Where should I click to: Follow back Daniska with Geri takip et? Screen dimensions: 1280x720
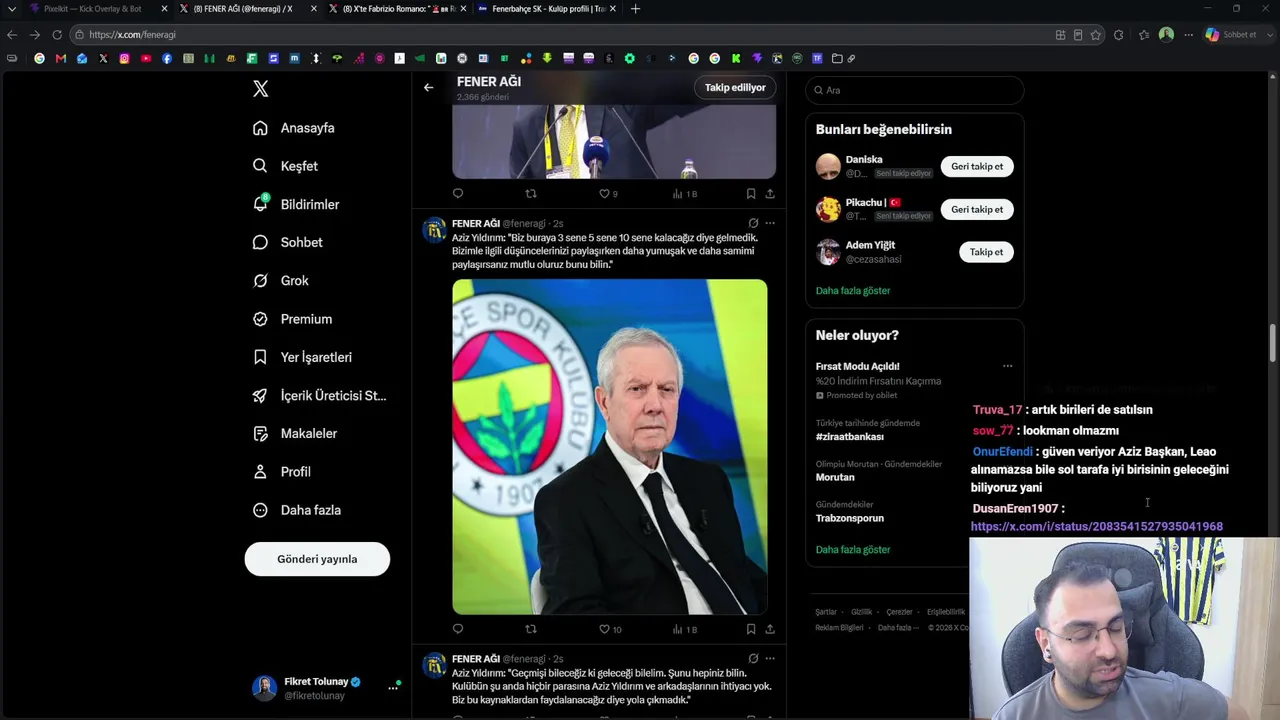click(977, 167)
